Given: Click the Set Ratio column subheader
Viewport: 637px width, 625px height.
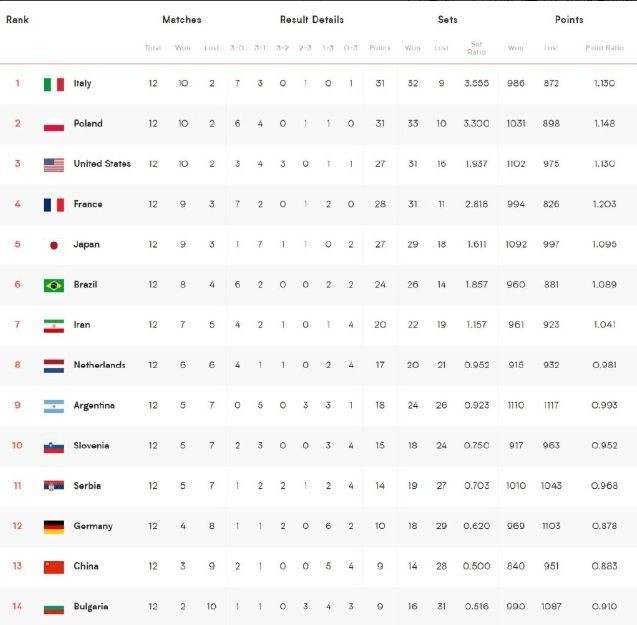Looking at the screenshot, I should pos(476,47).
